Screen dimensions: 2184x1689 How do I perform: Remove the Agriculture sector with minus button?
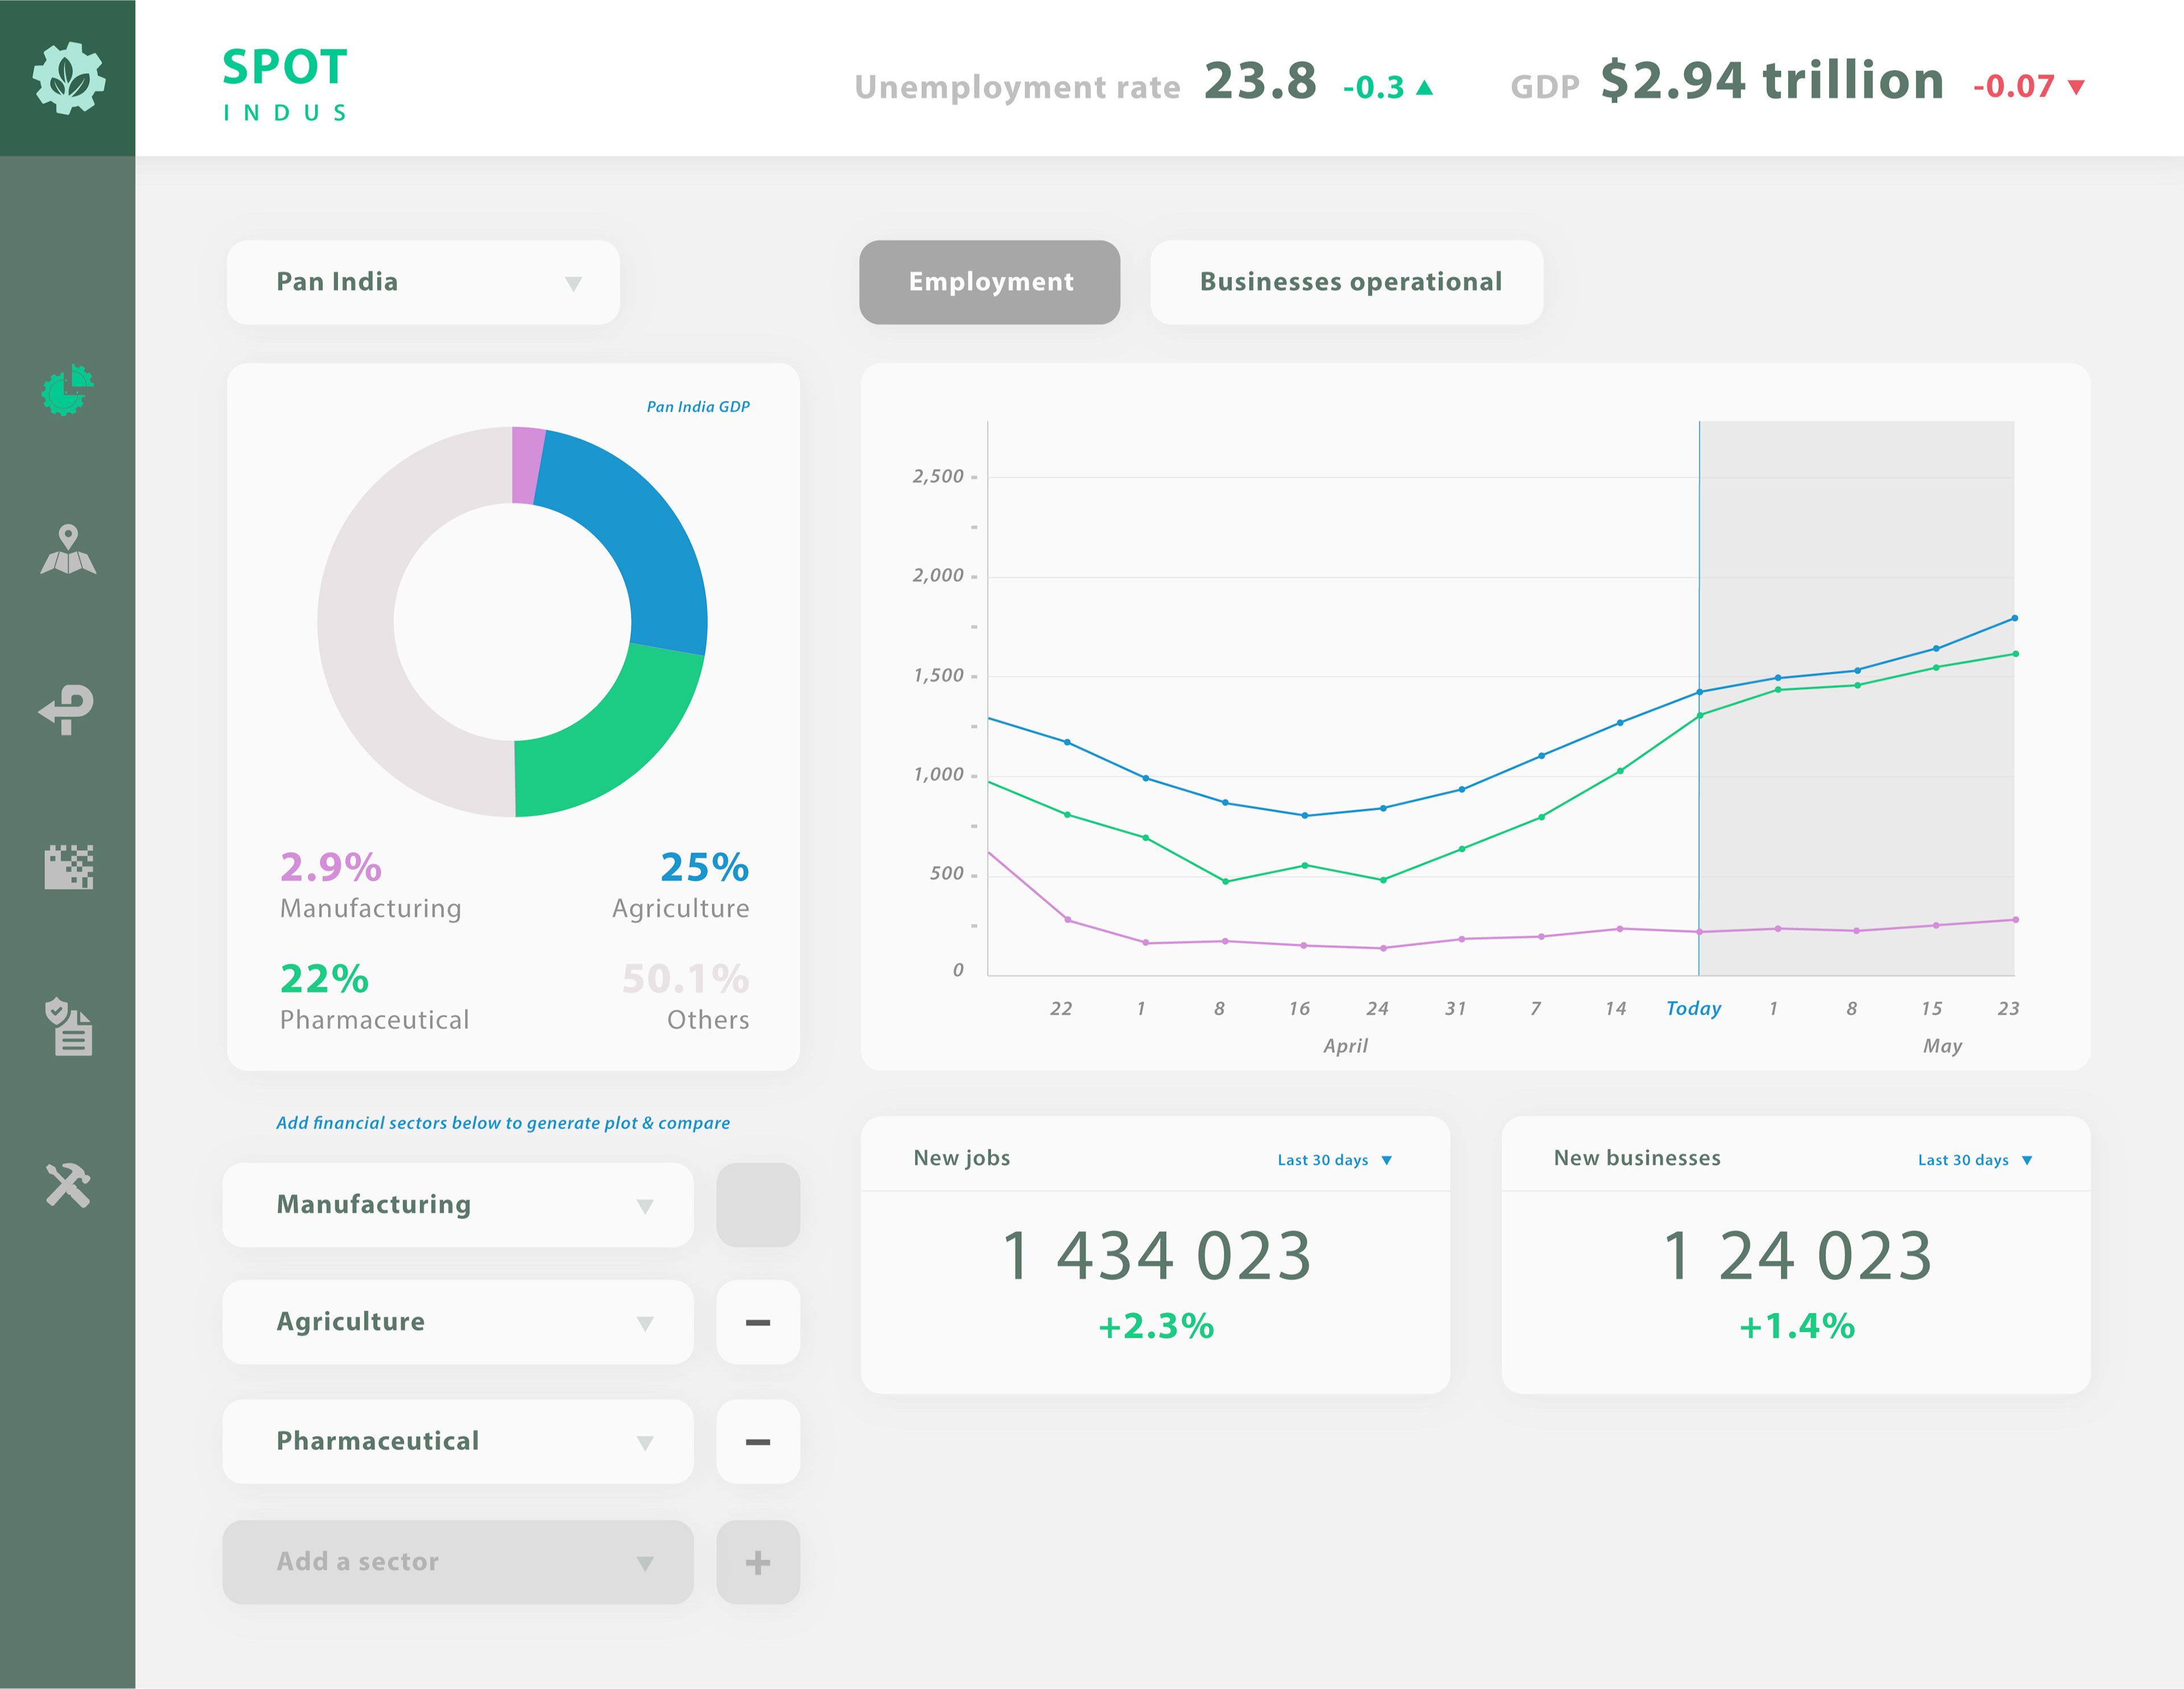click(757, 1322)
